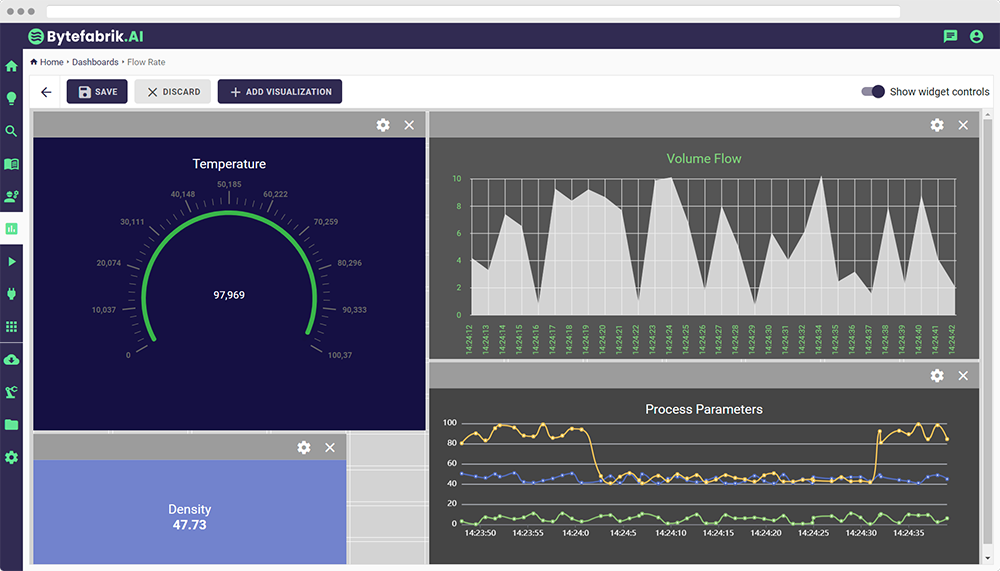Click Home in the breadcrumb
Viewport: 1000px width, 571px height.
click(51, 62)
